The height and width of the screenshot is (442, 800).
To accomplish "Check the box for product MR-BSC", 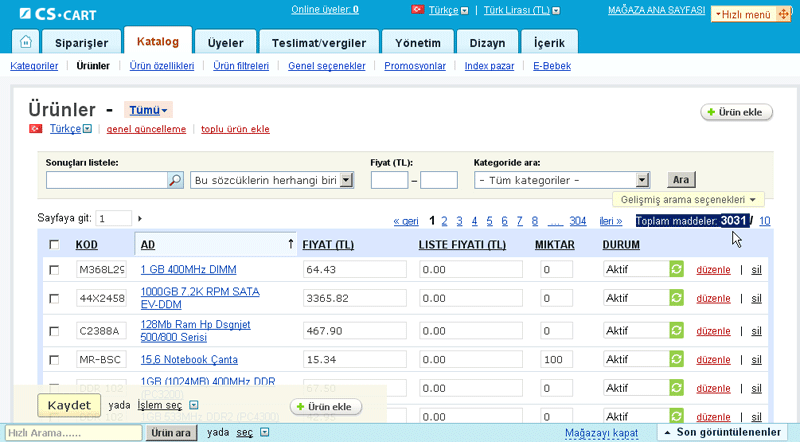I will [54, 360].
